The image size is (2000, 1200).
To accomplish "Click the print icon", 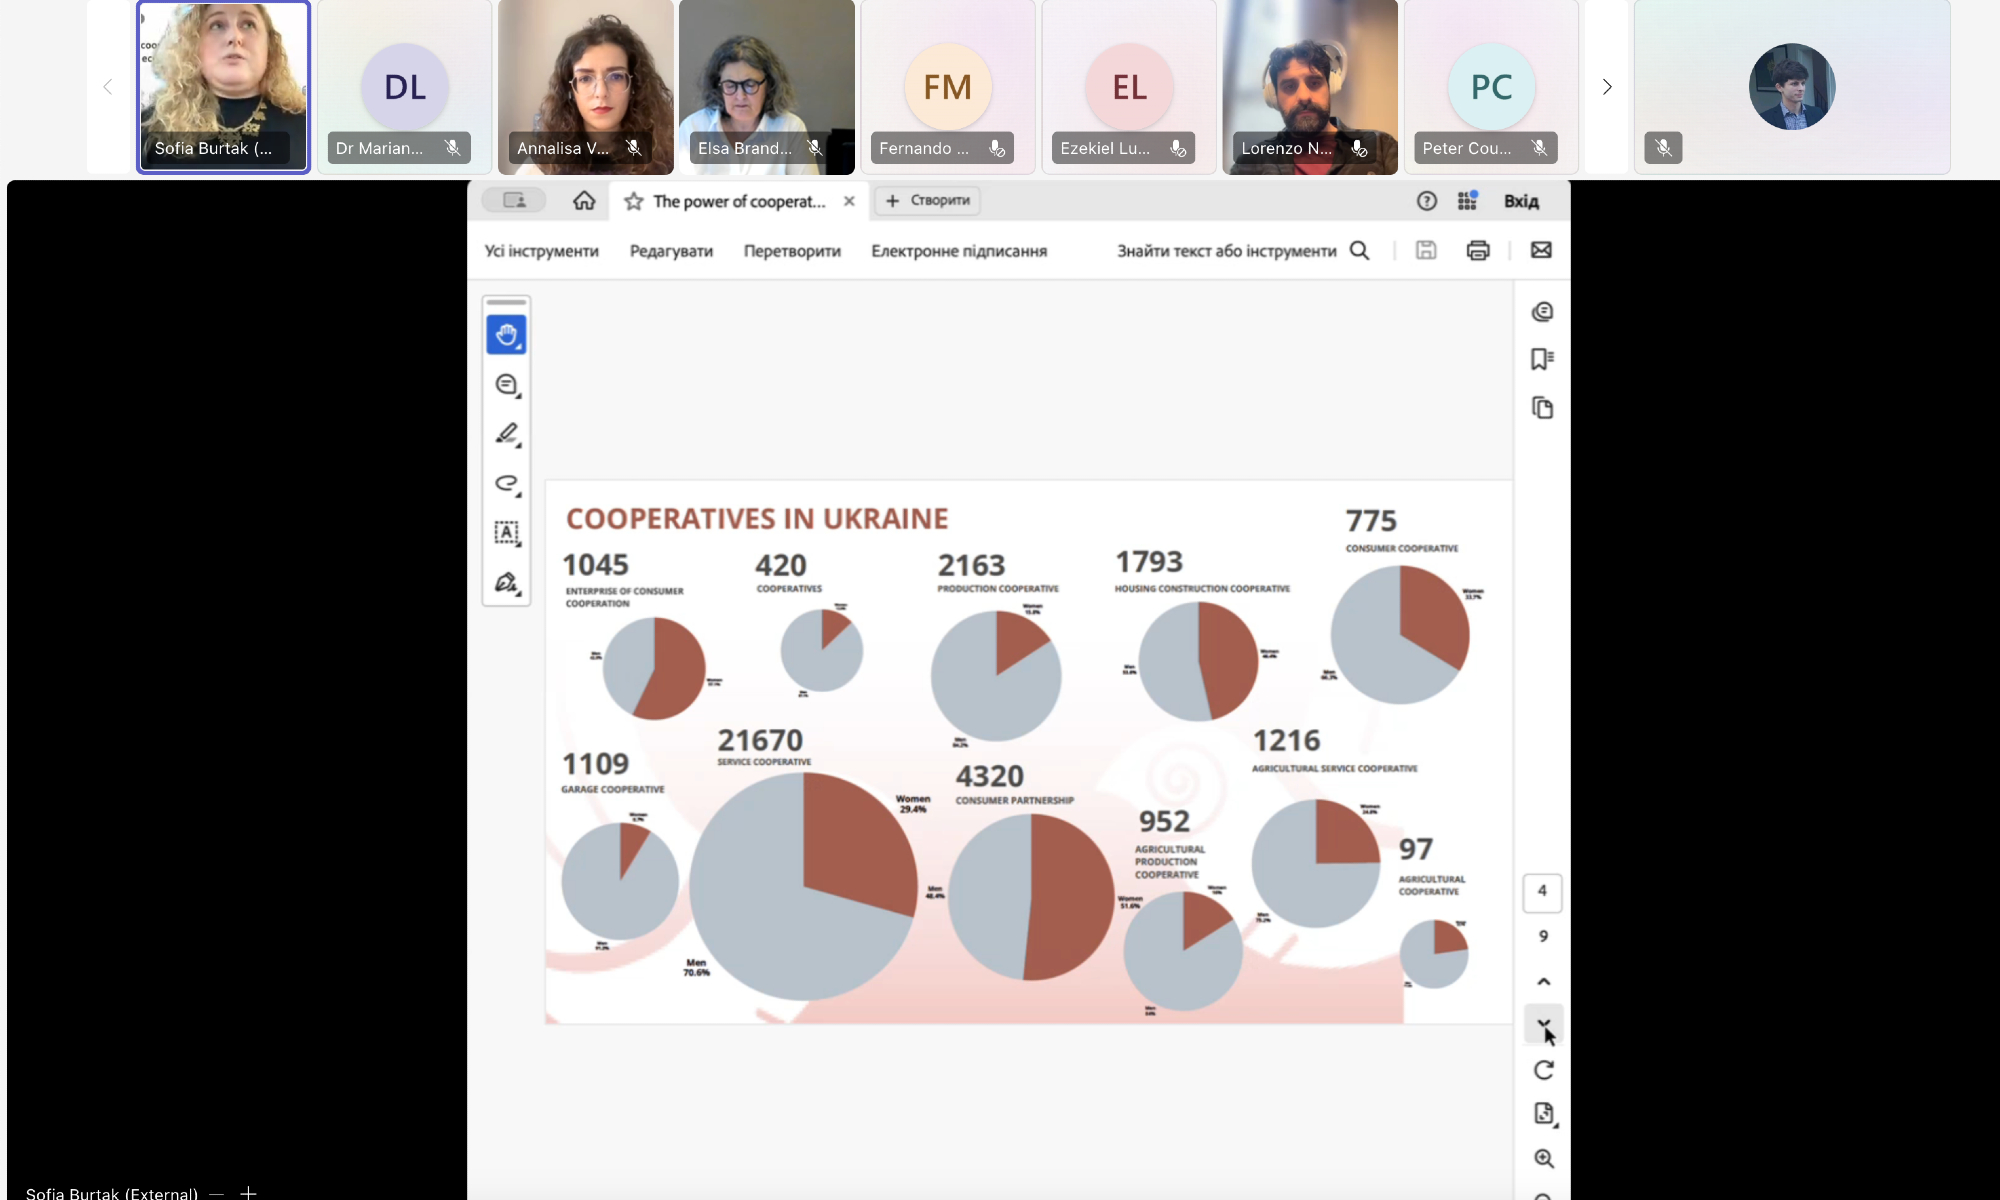I will coord(1478,251).
